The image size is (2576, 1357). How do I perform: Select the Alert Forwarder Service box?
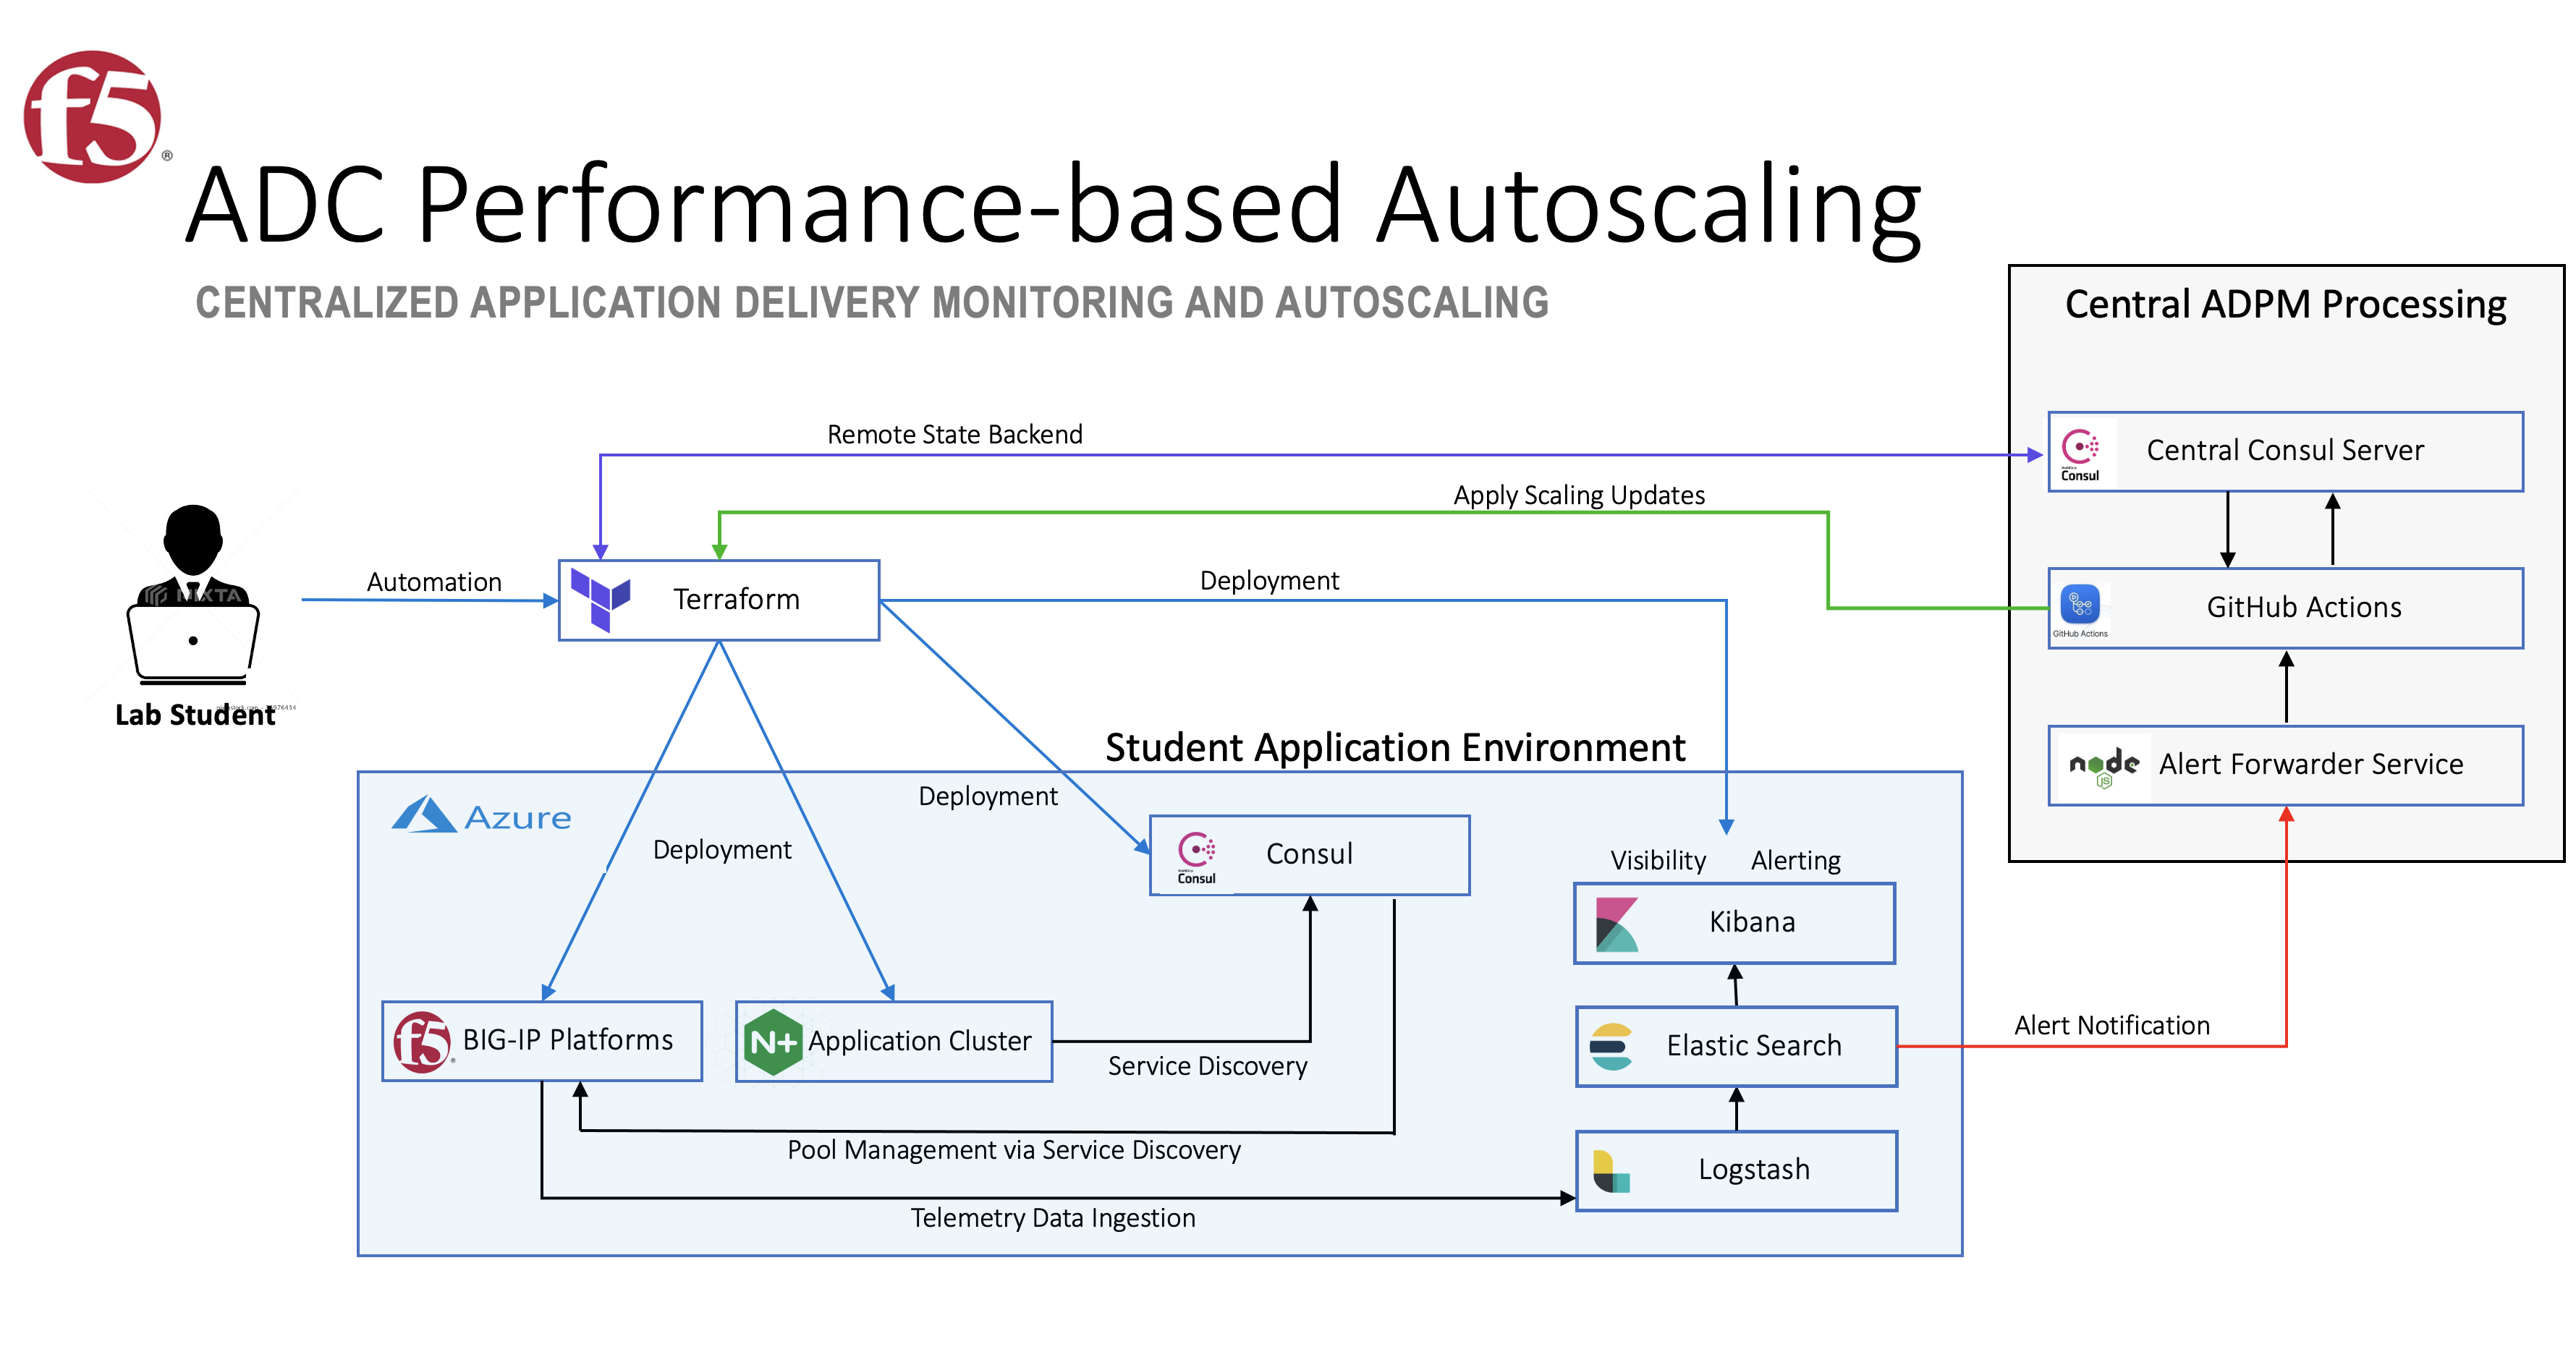click(x=2310, y=765)
